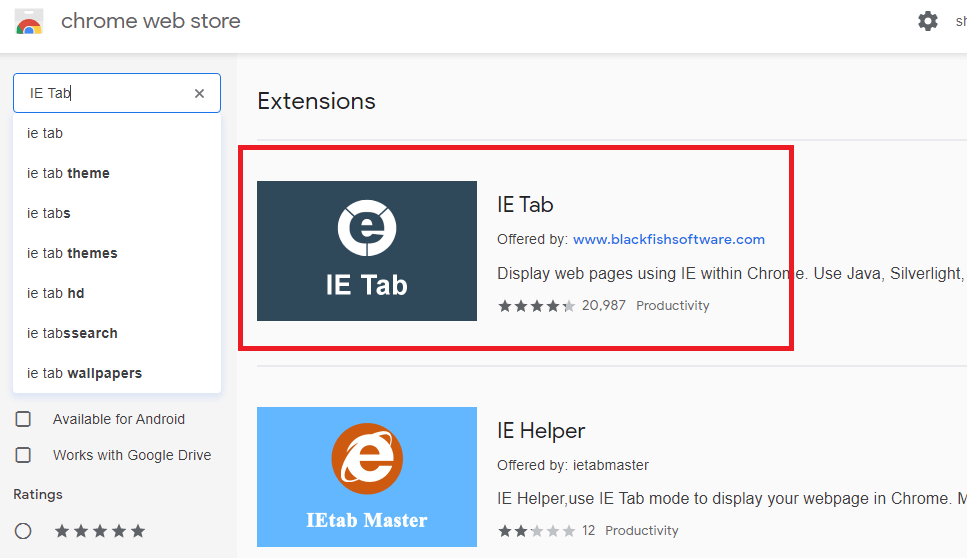Visit www.blackfishsoftware.com link
Viewport: 967px width, 558px height.
click(669, 239)
